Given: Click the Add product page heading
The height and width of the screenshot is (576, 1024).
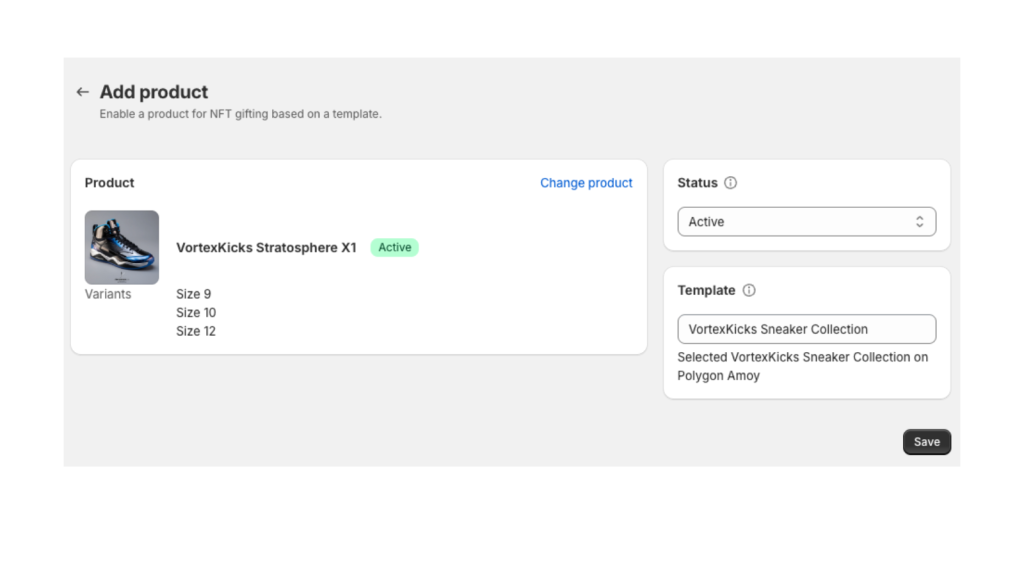Looking at the screenshot, I should [154, 92].
